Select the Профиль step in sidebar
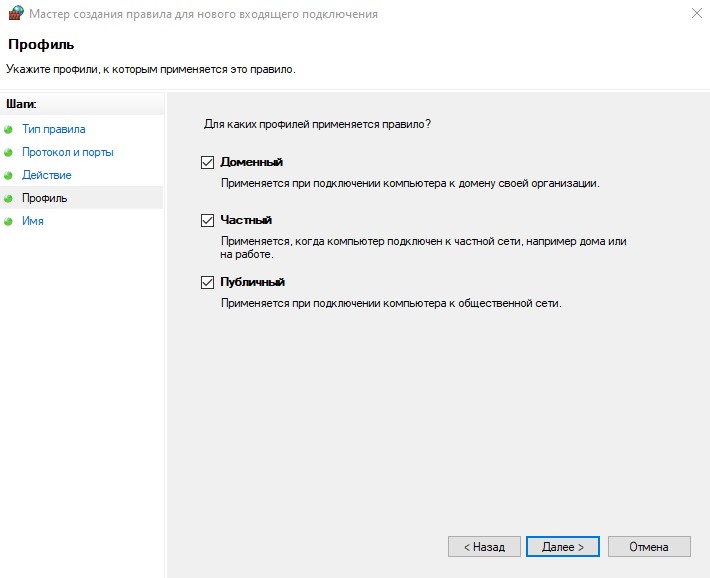Viewport: 710px width, 578px height. click(x=44, y=198)
